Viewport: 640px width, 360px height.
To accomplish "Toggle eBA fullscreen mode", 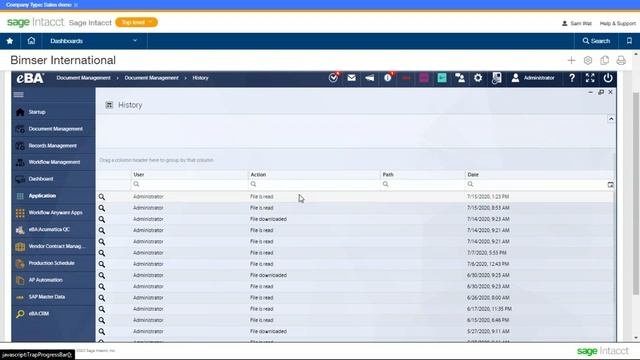I will [x=590, y=78].
